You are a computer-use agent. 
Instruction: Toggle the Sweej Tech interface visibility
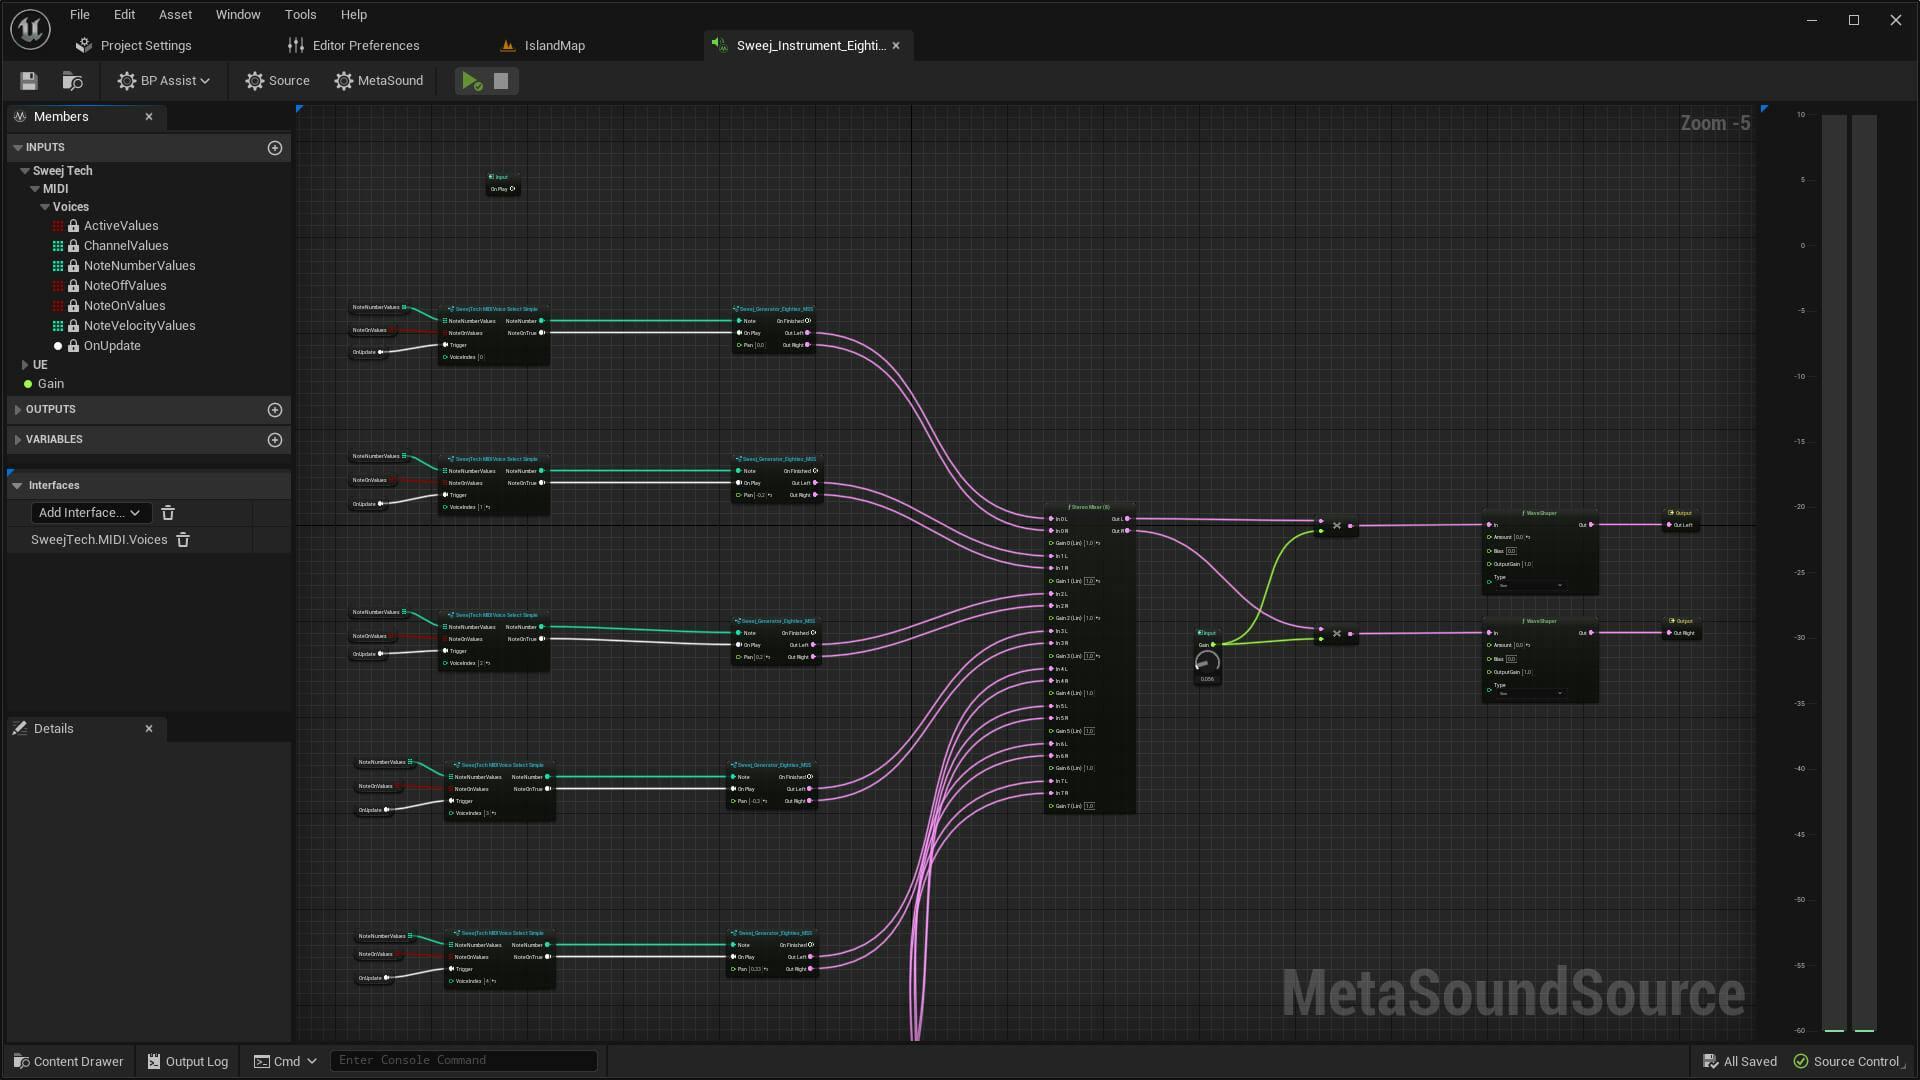coord(26,169)
